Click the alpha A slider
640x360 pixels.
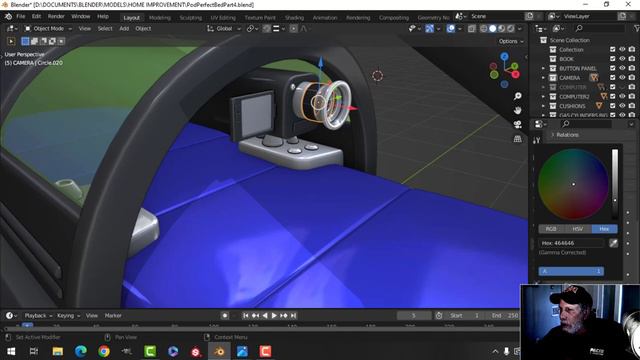[571, 271]
